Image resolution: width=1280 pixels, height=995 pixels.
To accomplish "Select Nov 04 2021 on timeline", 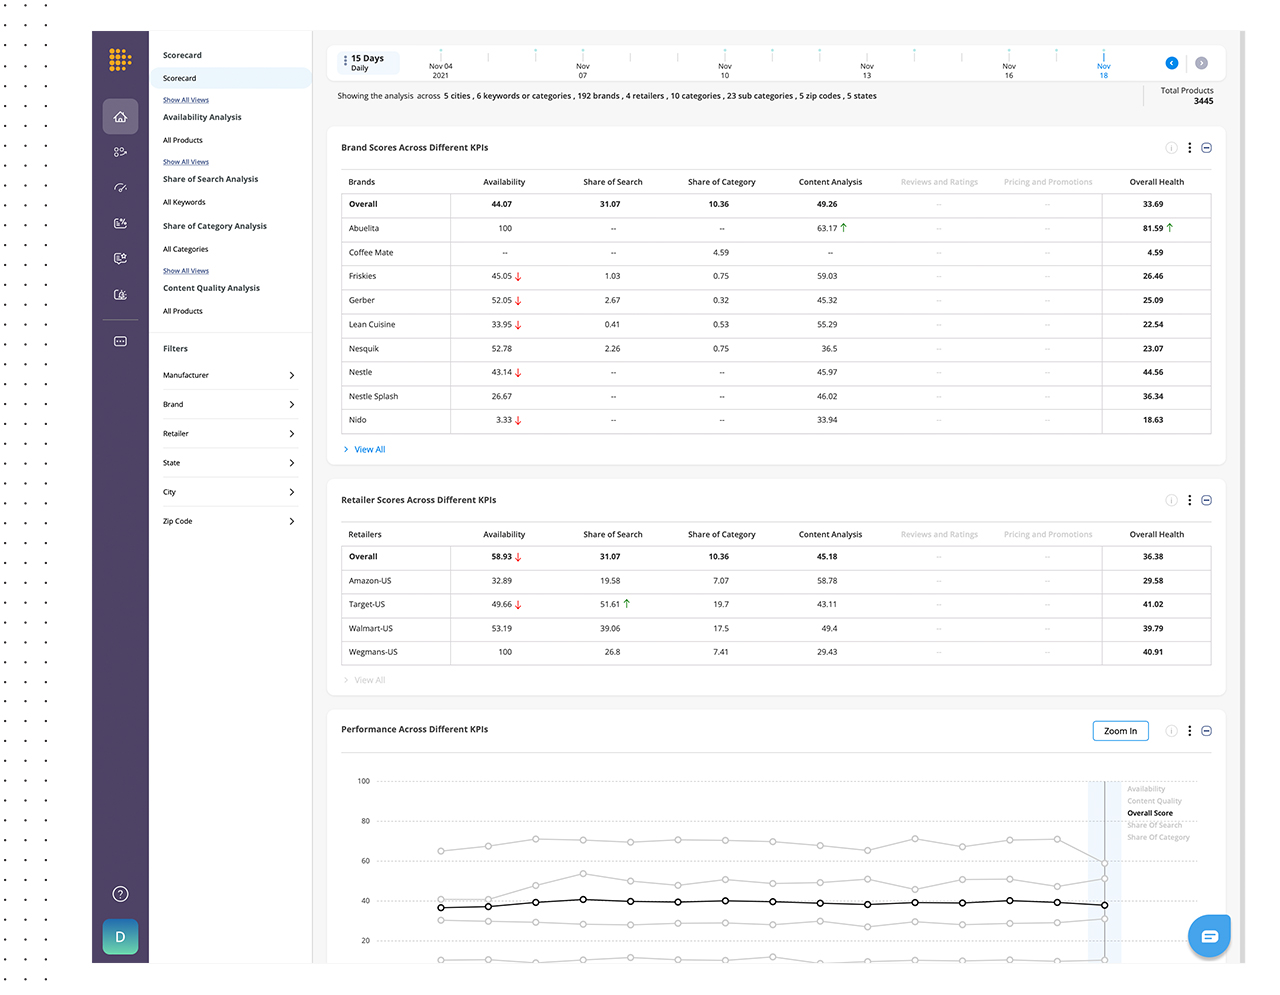I will pyautogui.click(x=440, y=70).
